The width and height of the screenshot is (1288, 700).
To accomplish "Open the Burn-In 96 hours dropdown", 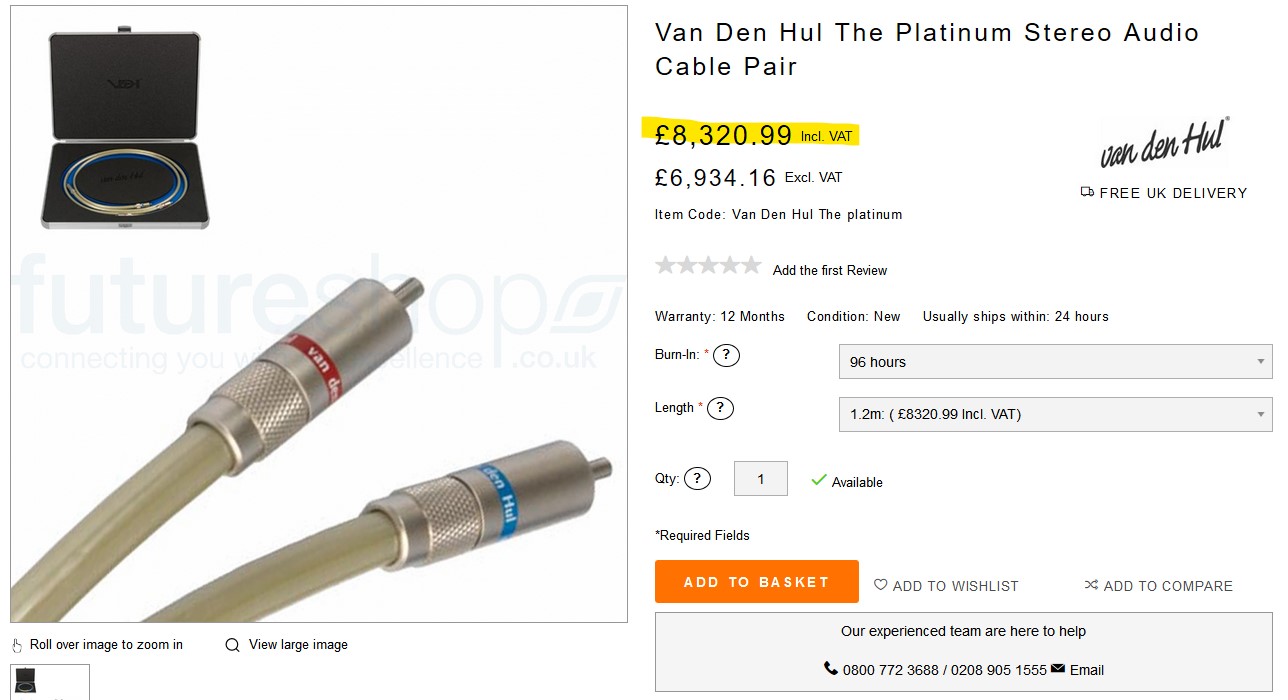I will point(1055,362).
